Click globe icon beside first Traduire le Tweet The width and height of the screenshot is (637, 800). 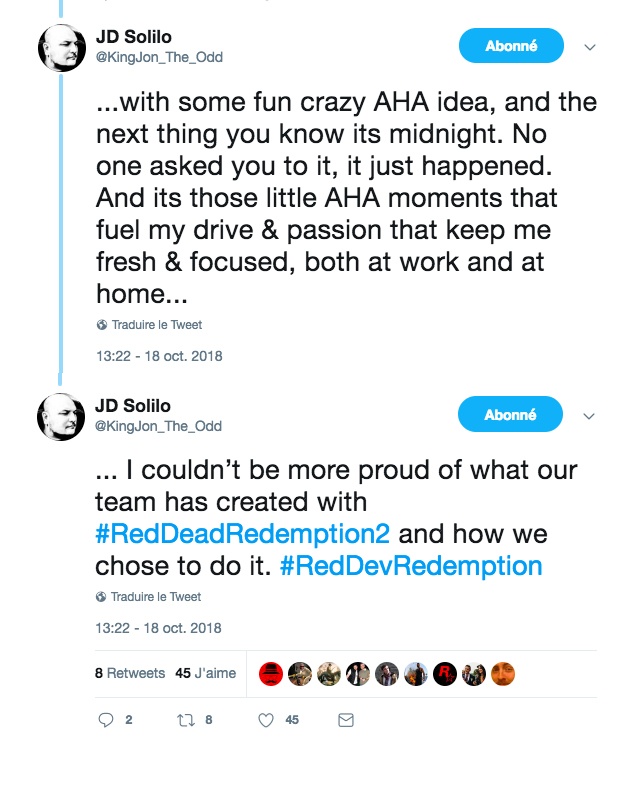click(101, 325)
